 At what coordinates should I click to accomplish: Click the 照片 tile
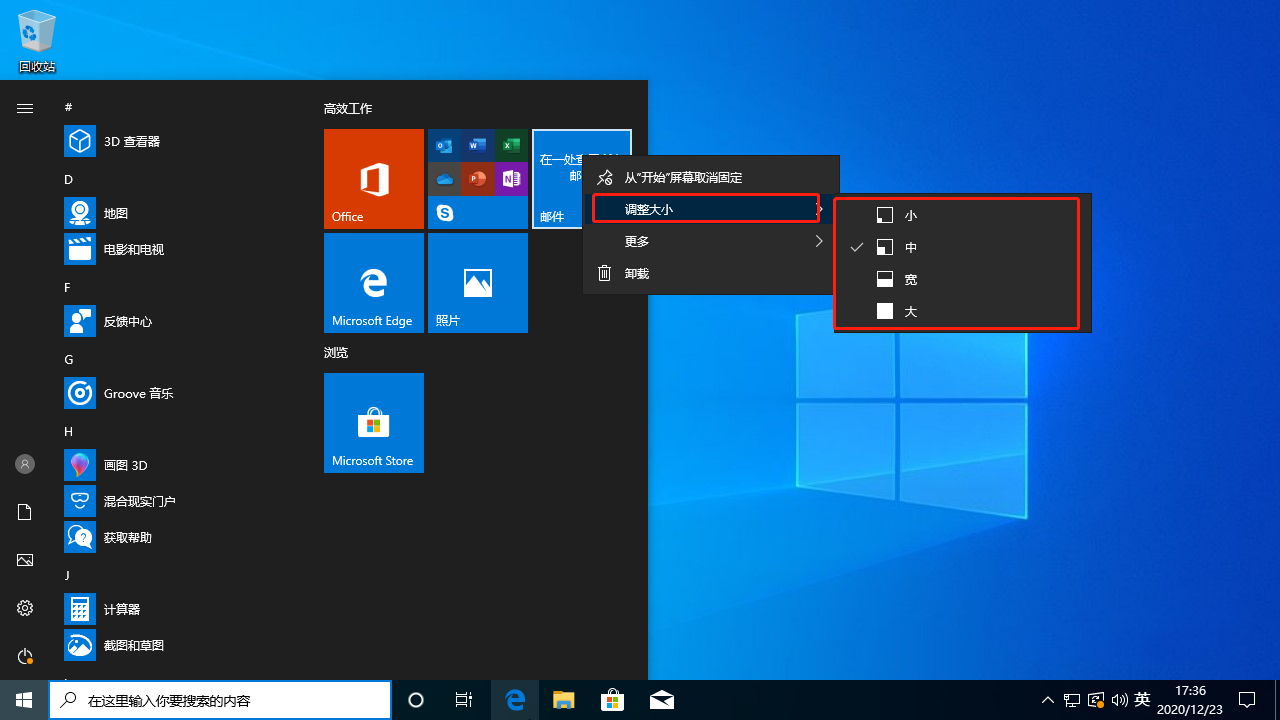[x=477, y=283]
